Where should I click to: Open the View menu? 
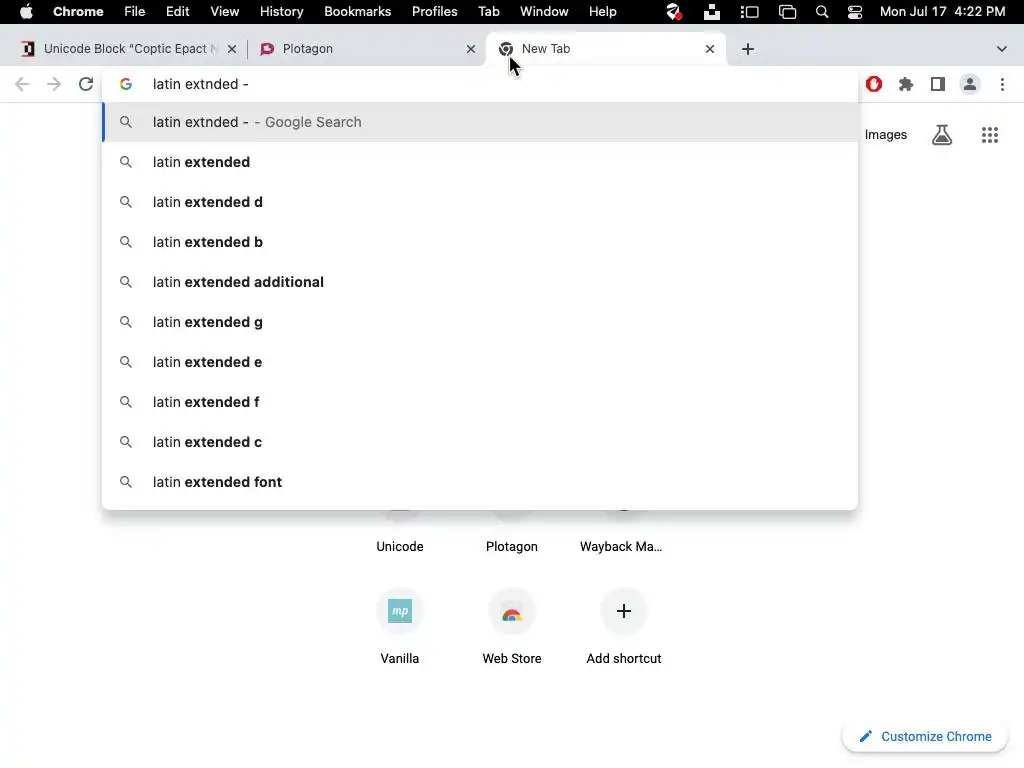pos(224,12)
